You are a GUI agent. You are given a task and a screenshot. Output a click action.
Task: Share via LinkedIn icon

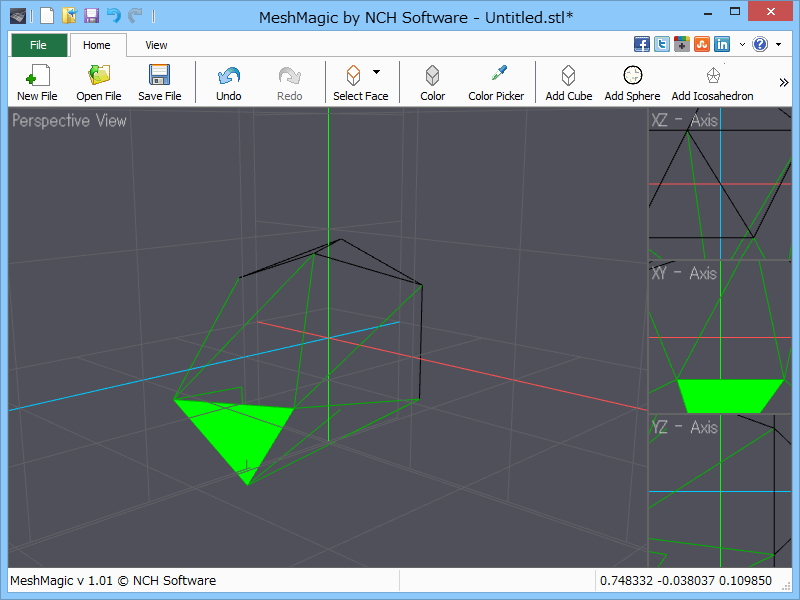tap(722, 44)
